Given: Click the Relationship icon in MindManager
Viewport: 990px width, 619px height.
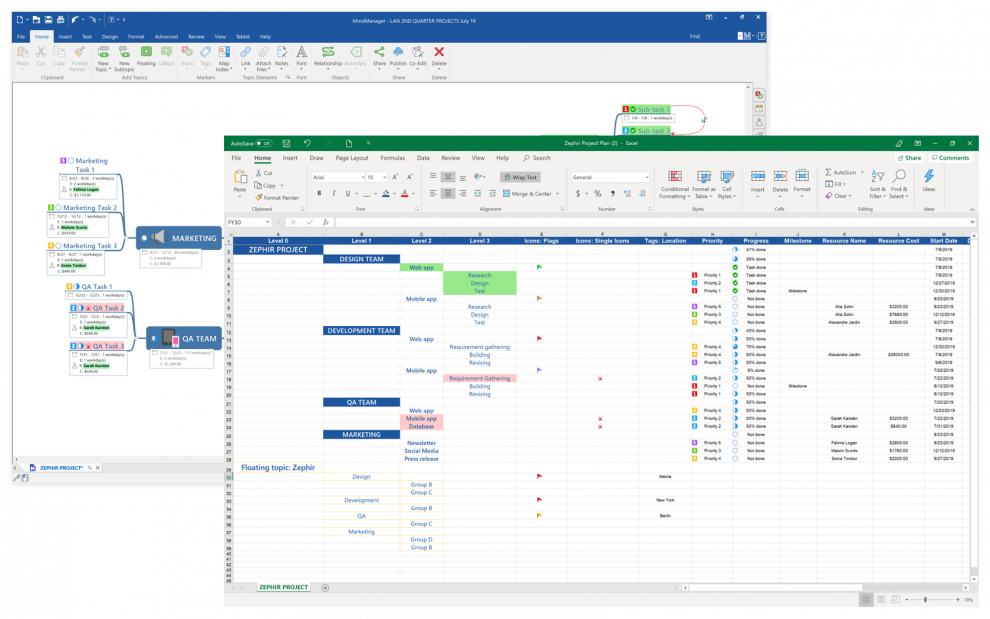Looking at the screenshot, I should point(328,51).
